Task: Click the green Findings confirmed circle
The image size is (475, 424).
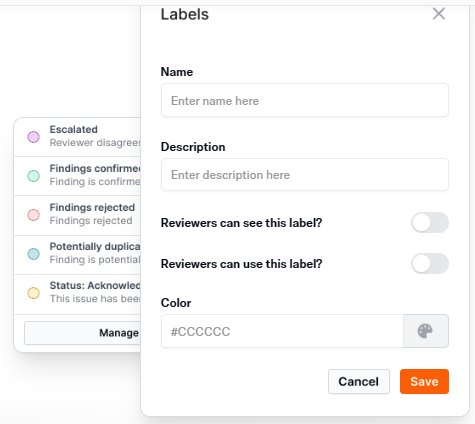Action: click(x=33, y=176)
